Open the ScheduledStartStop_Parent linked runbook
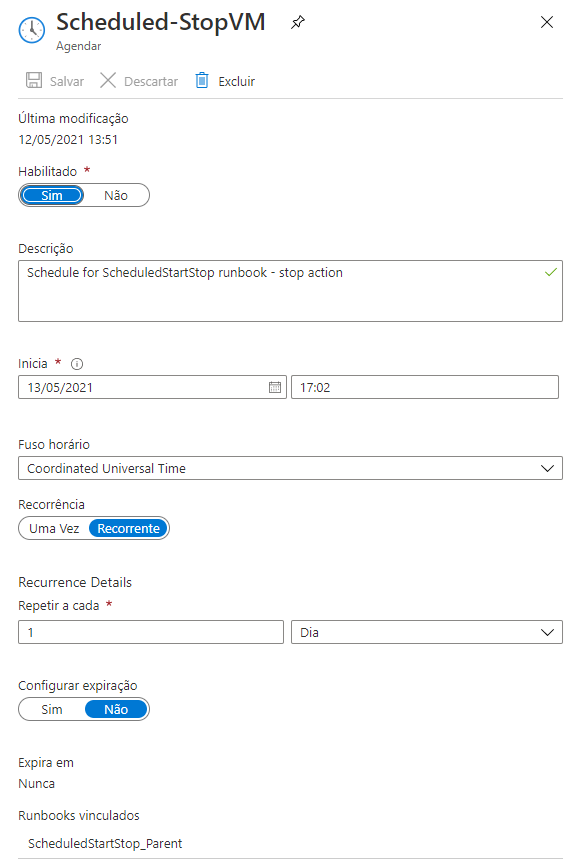 pos(105,844)
